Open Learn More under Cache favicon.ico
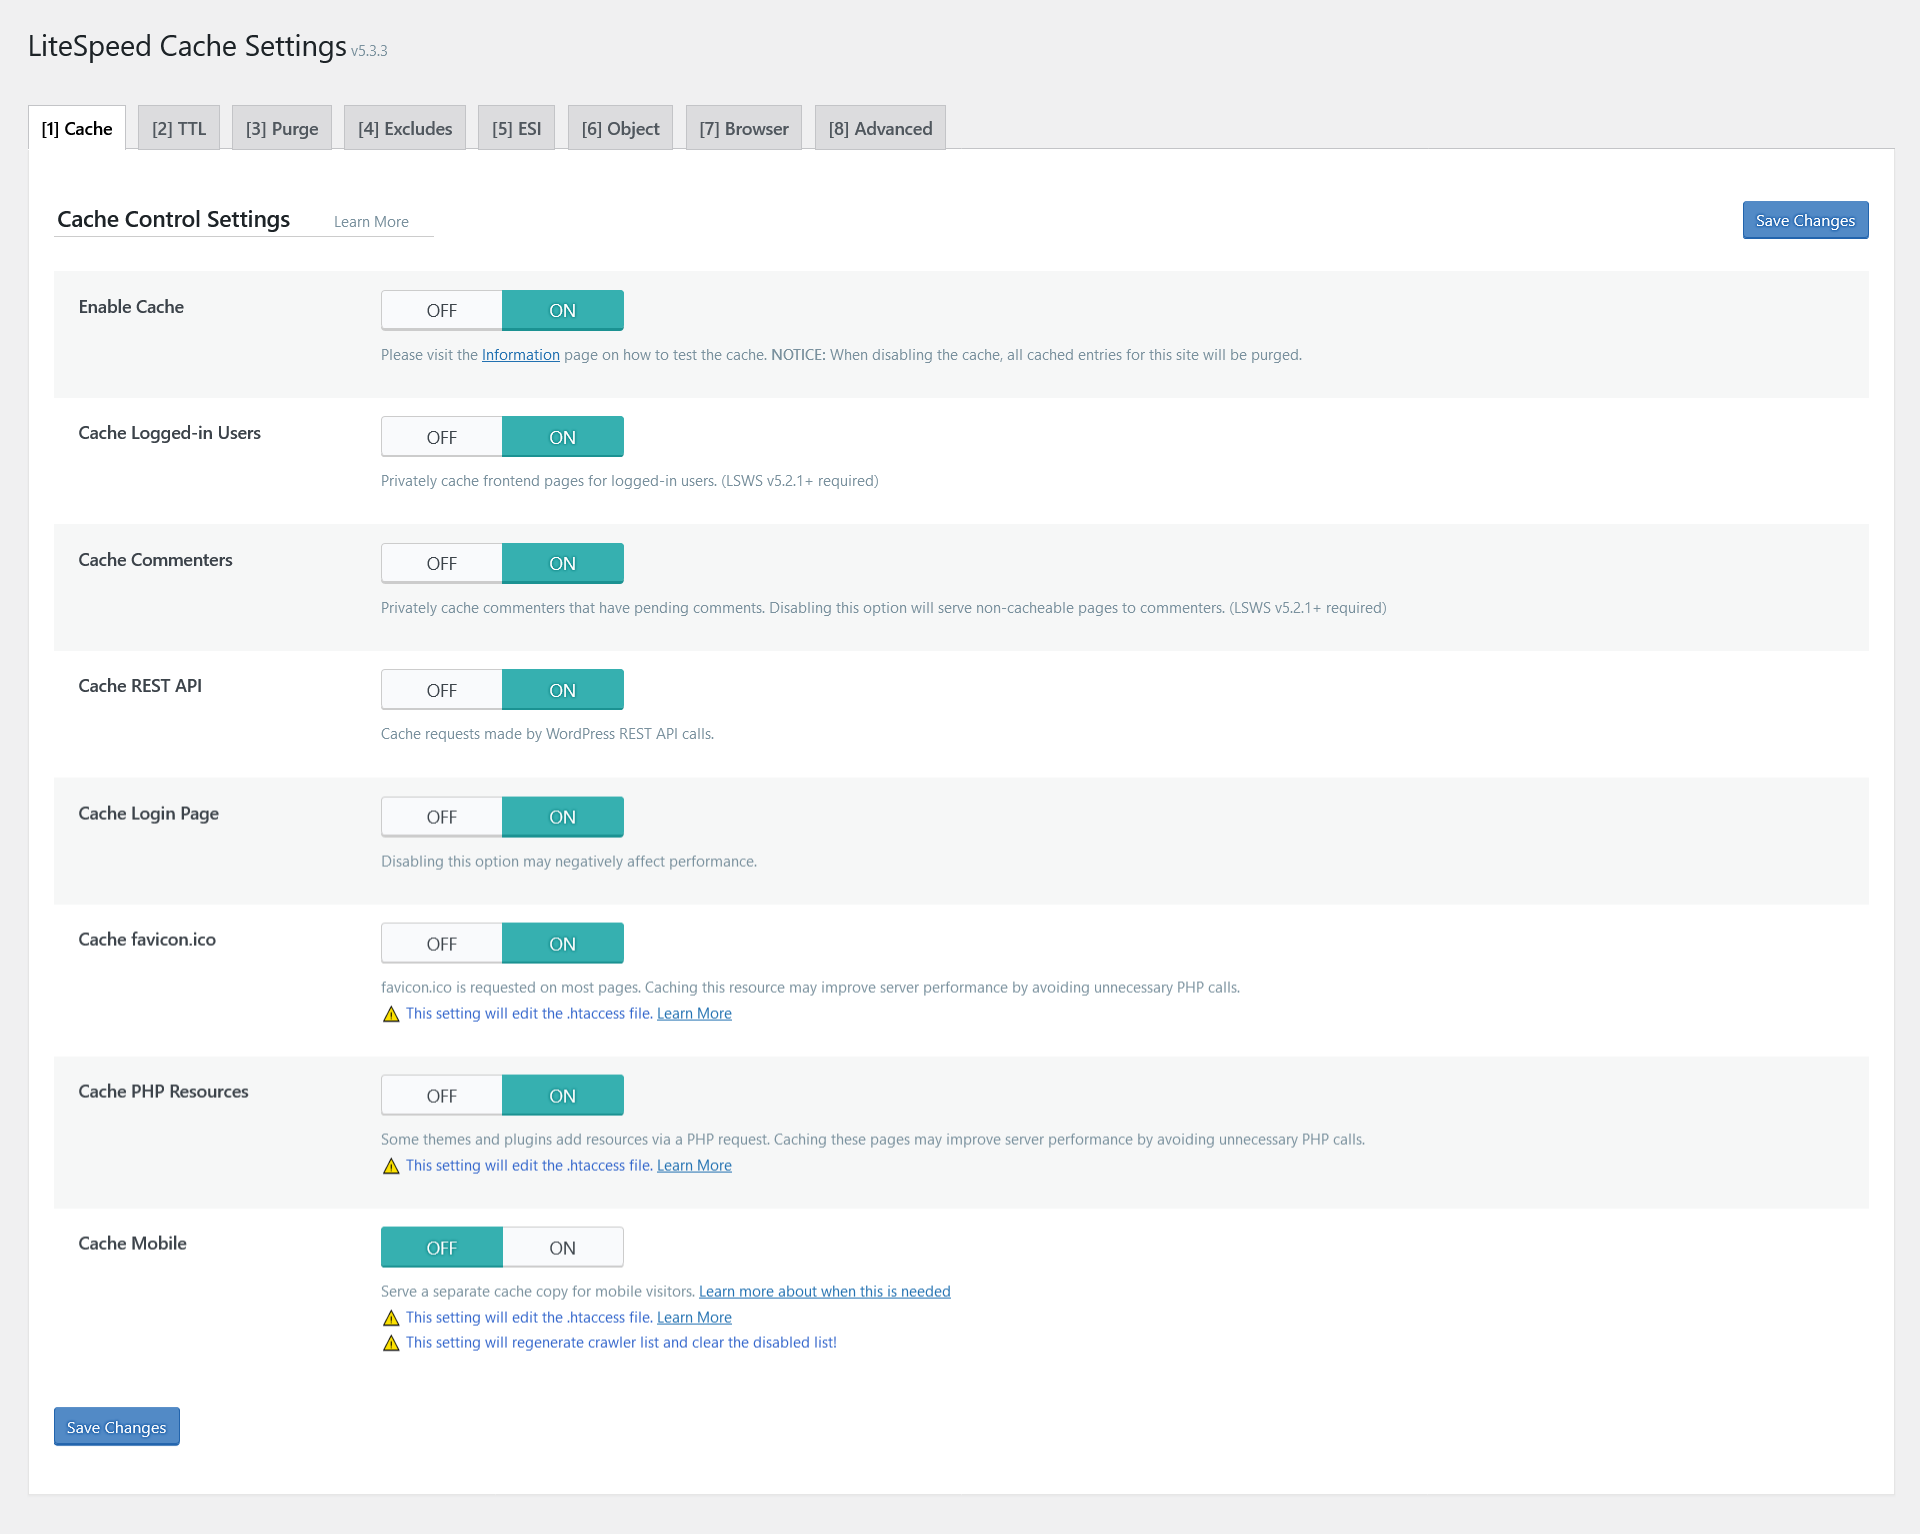The image size is (1920, 1534). click(694, 1014)
